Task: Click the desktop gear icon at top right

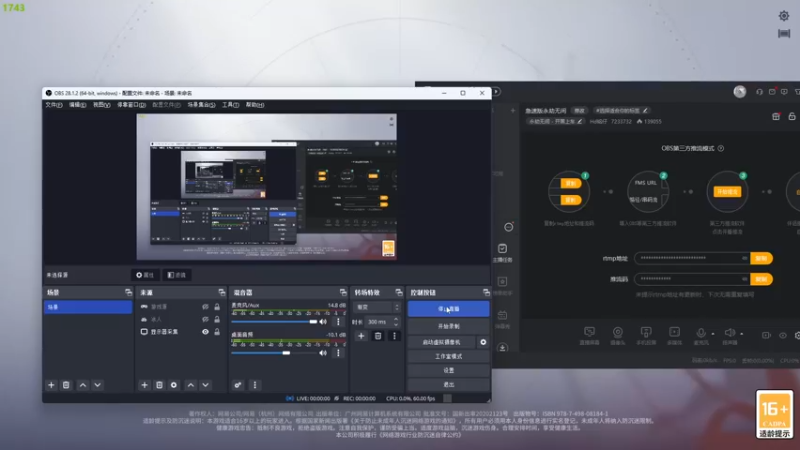Action: pyautogui.click(x=784, y=16)
